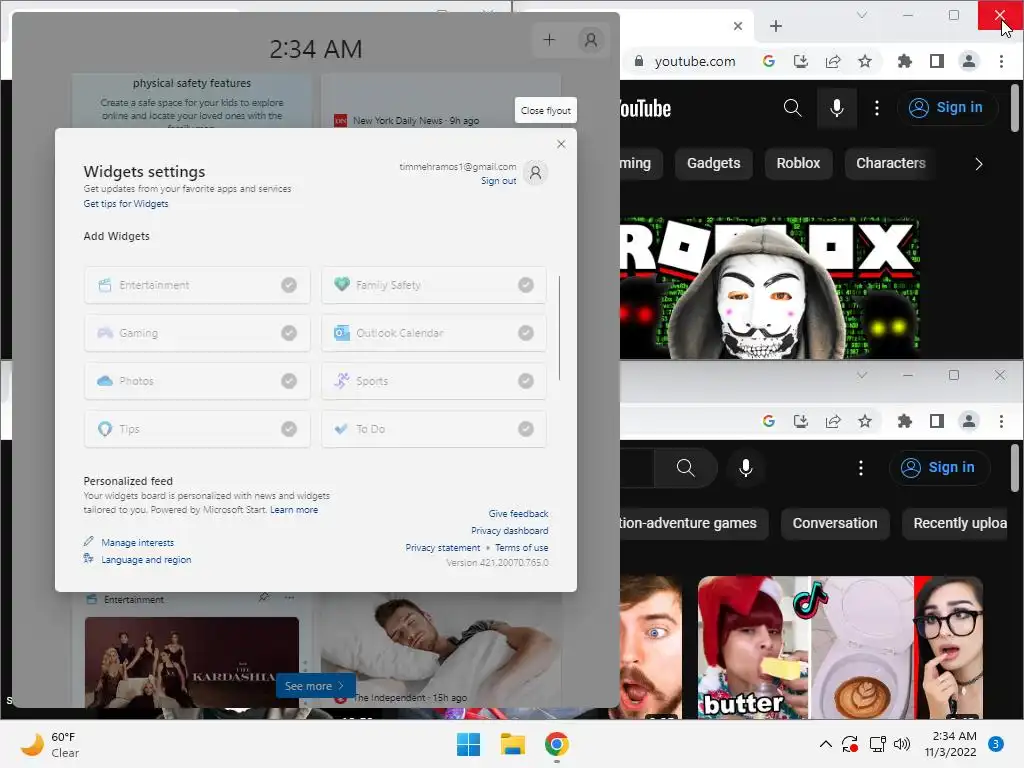Expand chips with right arrow in upper YouTube
This screenshot has width=1024, height=768.
tap(978, 164)
